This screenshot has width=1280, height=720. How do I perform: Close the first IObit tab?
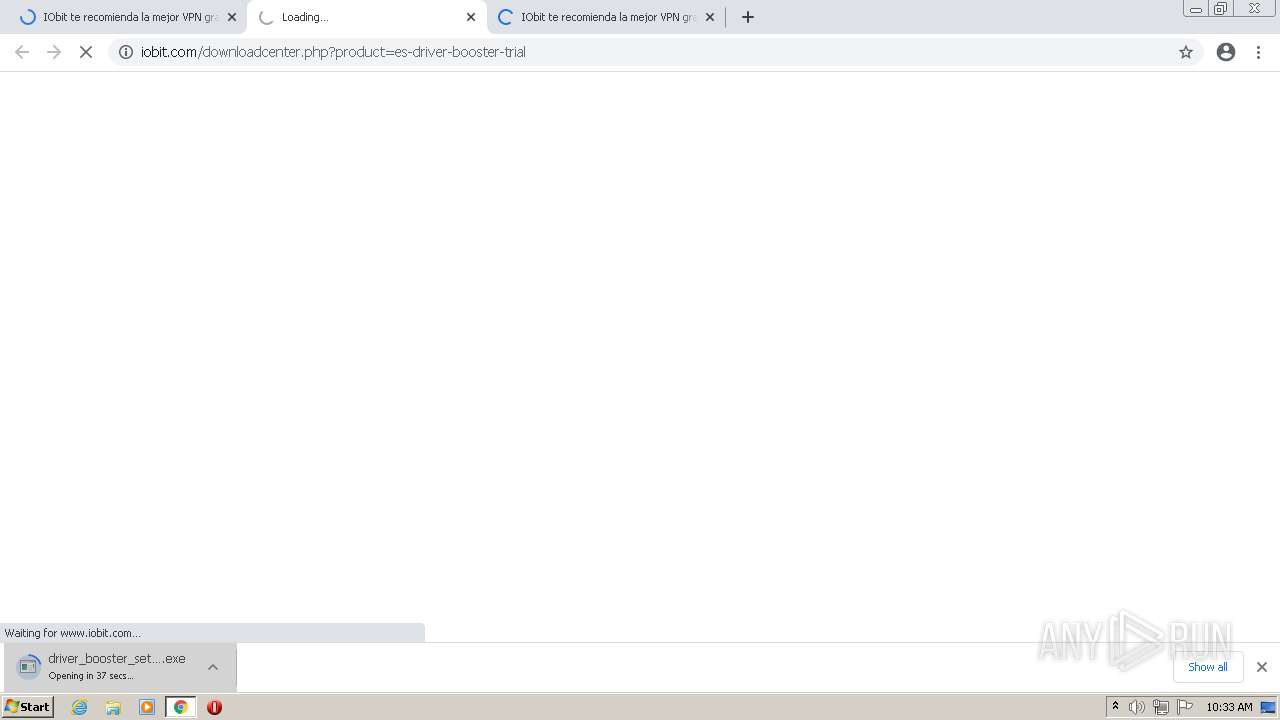tap(232, 17)
